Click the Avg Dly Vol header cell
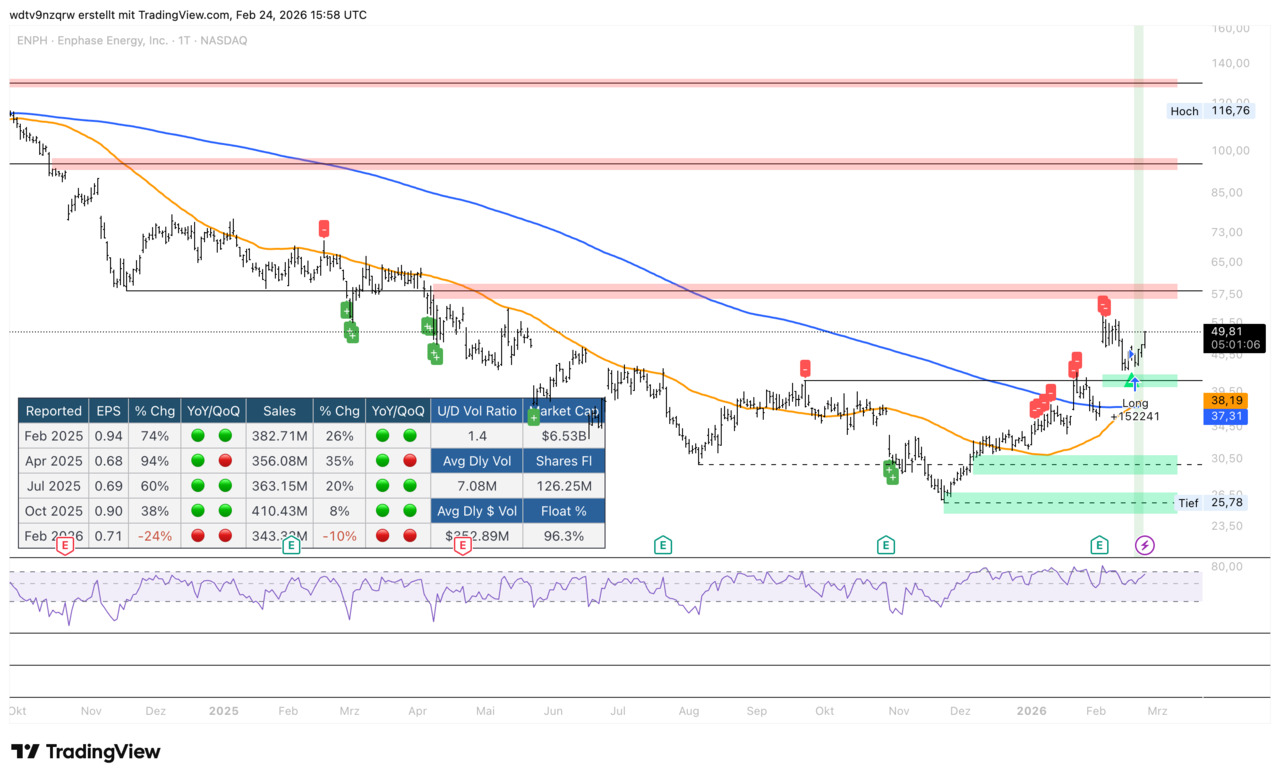This screenshot has height=780, width=1280. click(x=476, y=461)
